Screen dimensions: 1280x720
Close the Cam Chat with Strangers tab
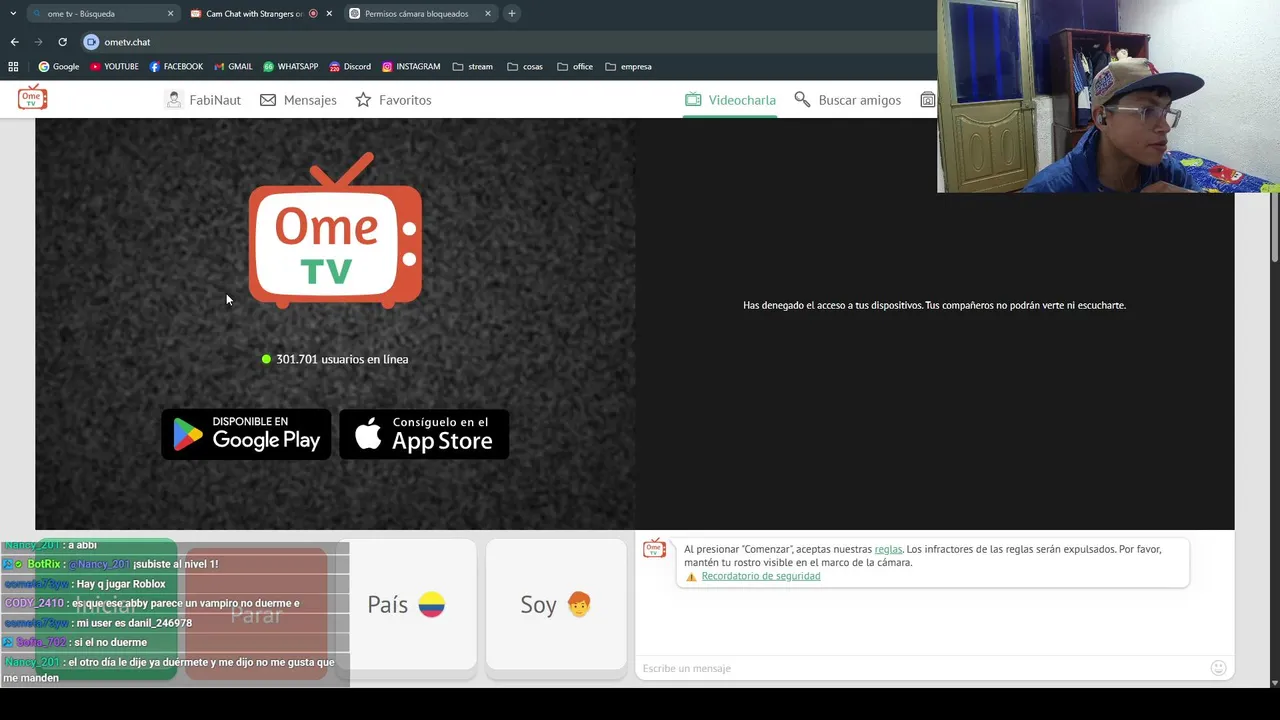click(x=329, y=14)
